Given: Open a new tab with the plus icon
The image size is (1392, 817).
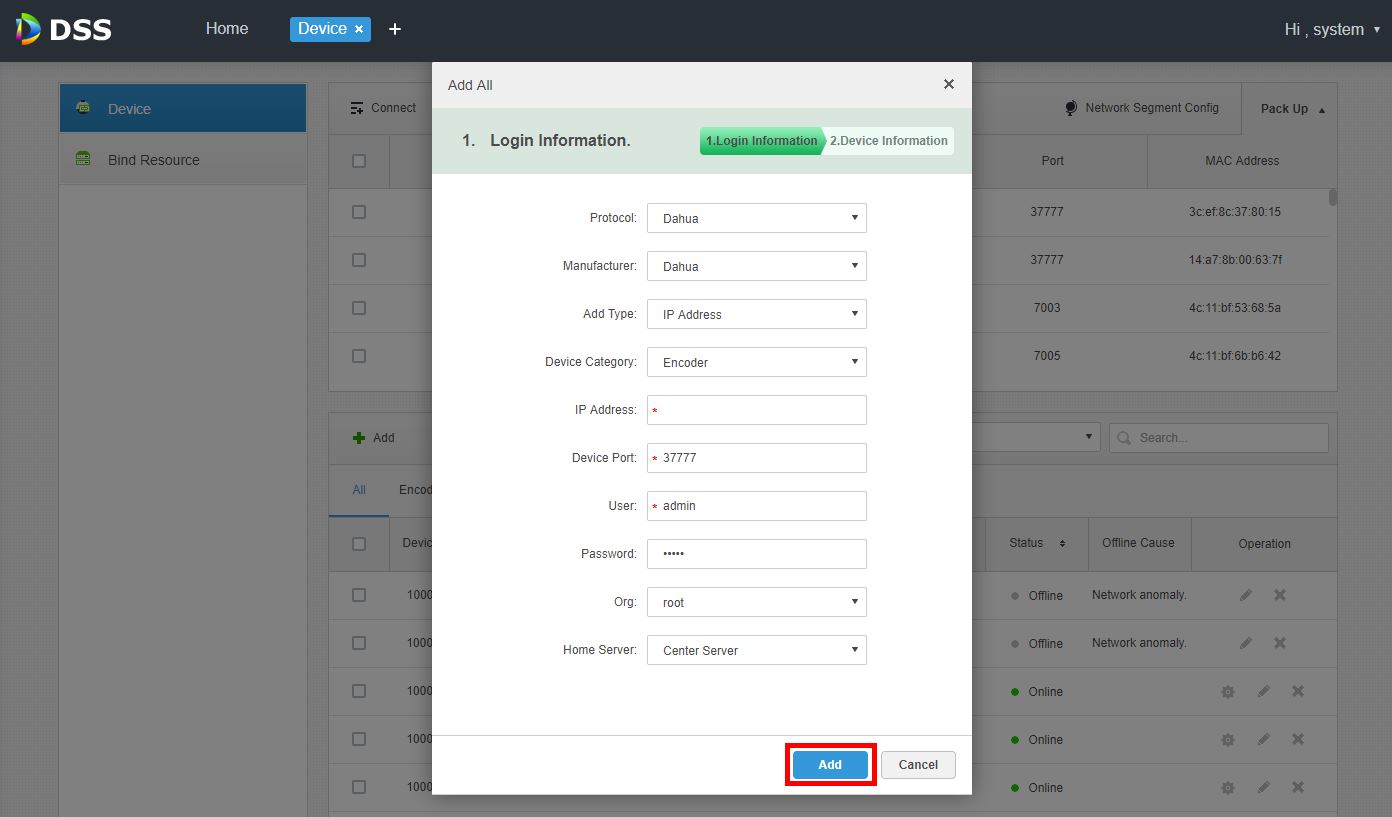Looking at the screenshot, I should tap(395, 29).
